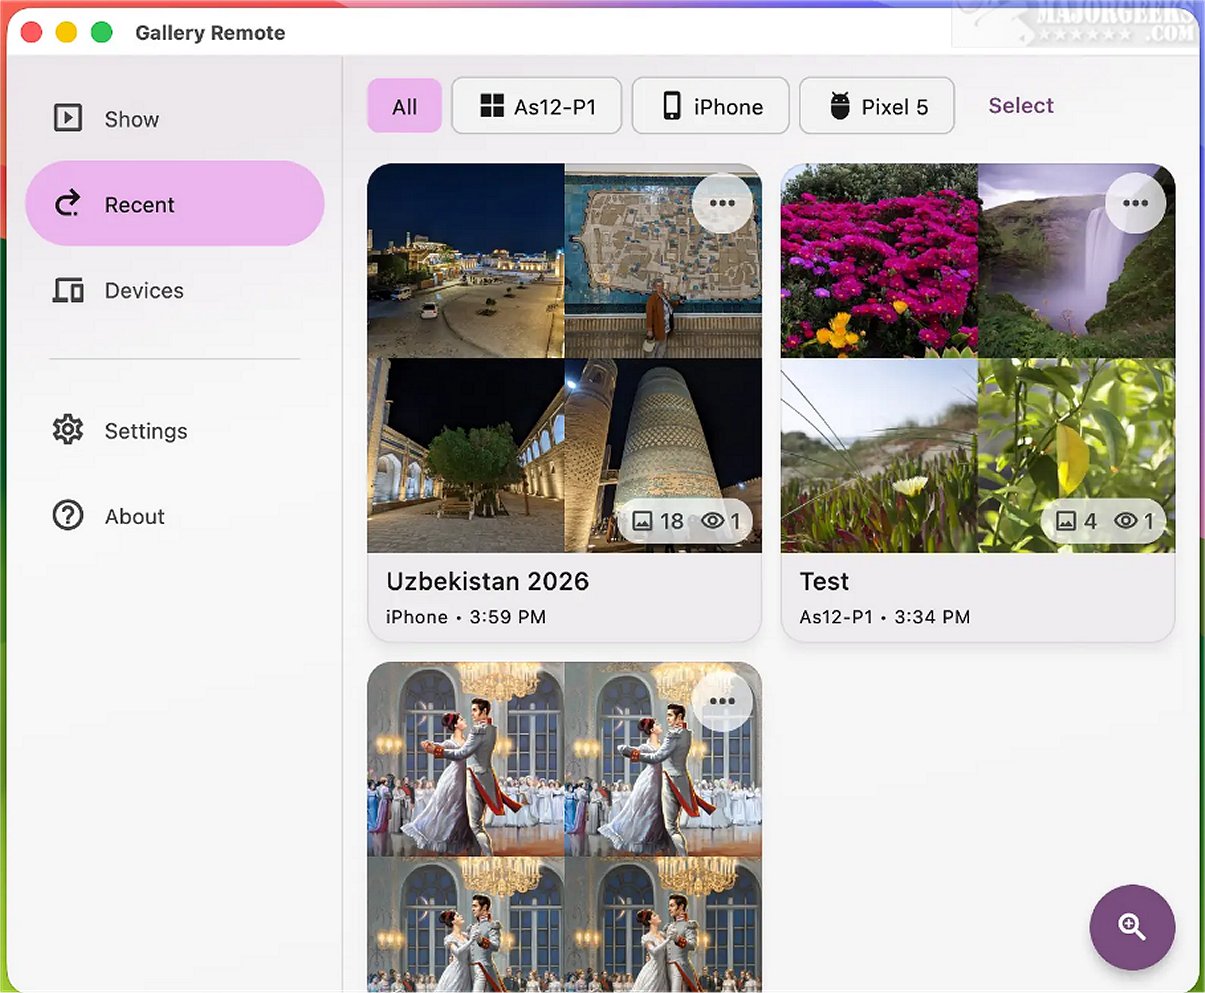Open more options for Test album
The image size is (1205, 993).
[1135, 203]
